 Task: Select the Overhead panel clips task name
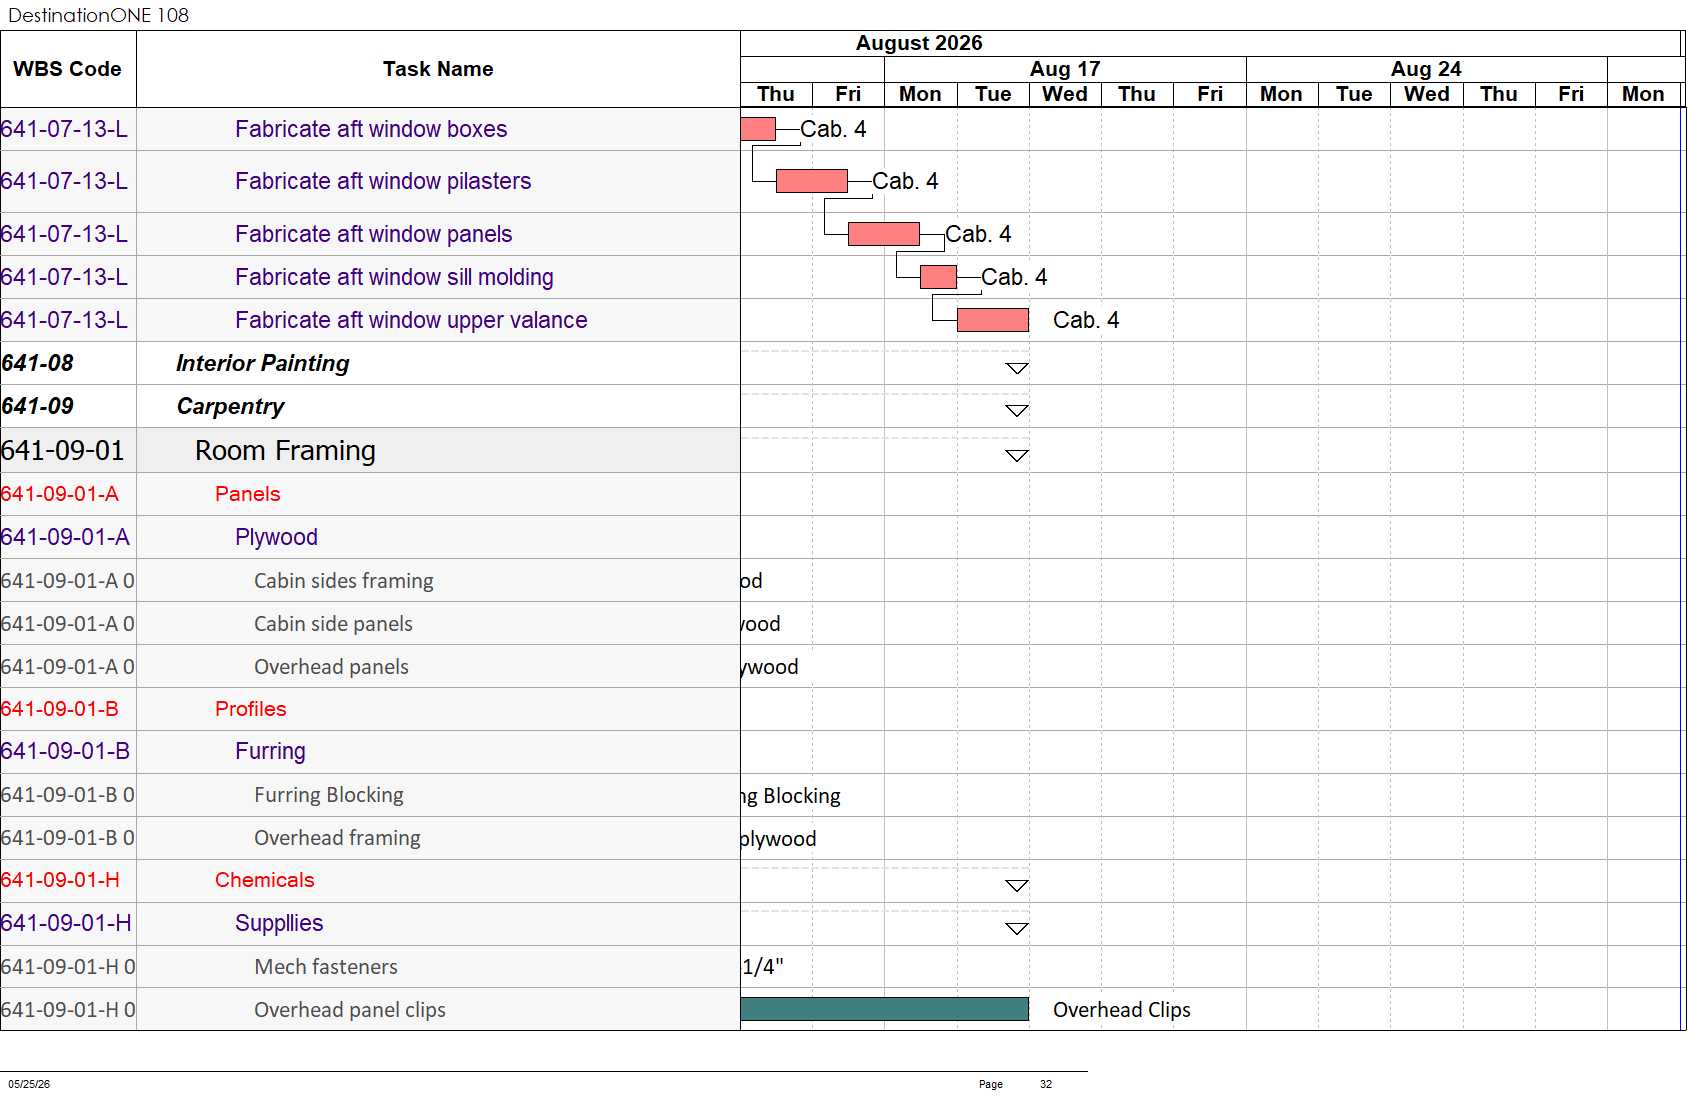[x=350, y=1010]
